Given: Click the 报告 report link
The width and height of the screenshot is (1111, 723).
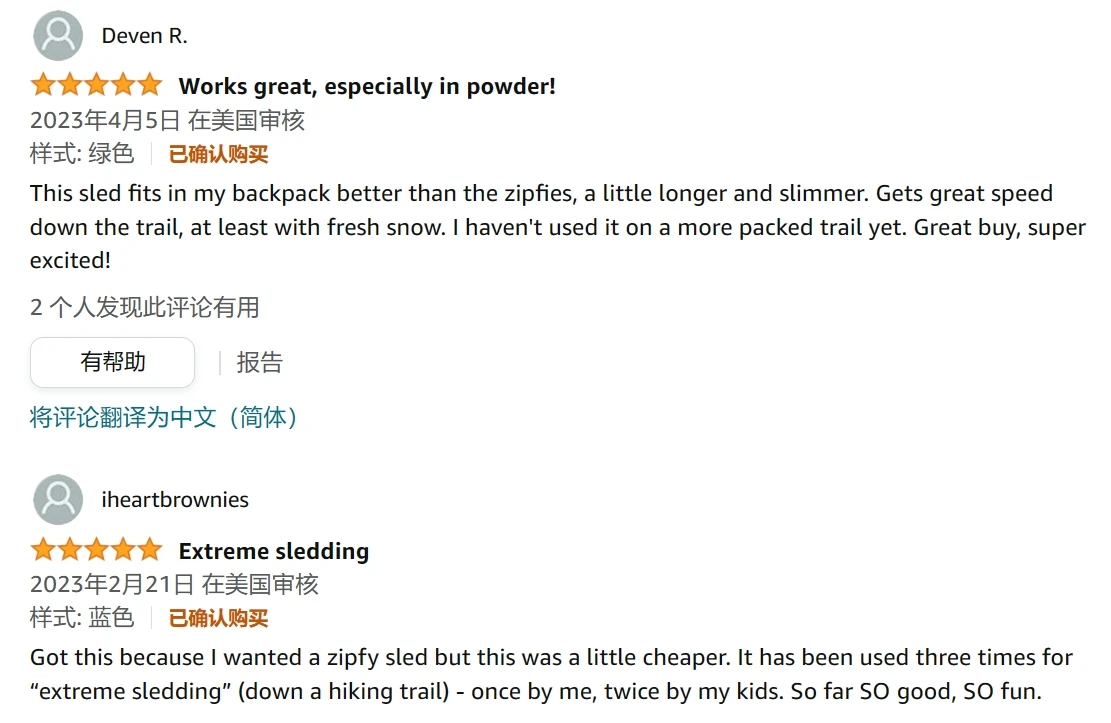Looking at the screenshot, I should pos(259,362).
